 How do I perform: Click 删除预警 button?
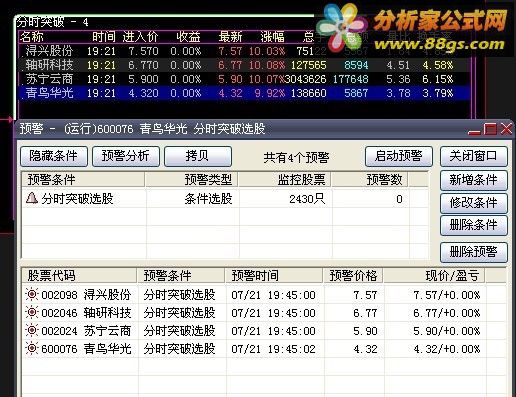point(474,252)
